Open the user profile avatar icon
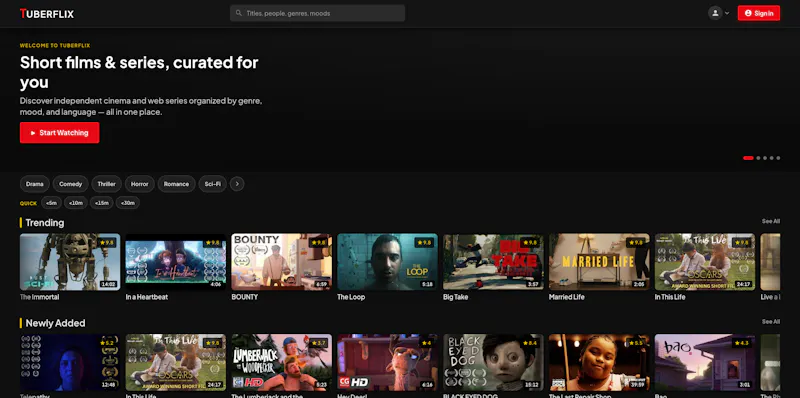This screenshot has height=398, width=800. tap(715, 13)
